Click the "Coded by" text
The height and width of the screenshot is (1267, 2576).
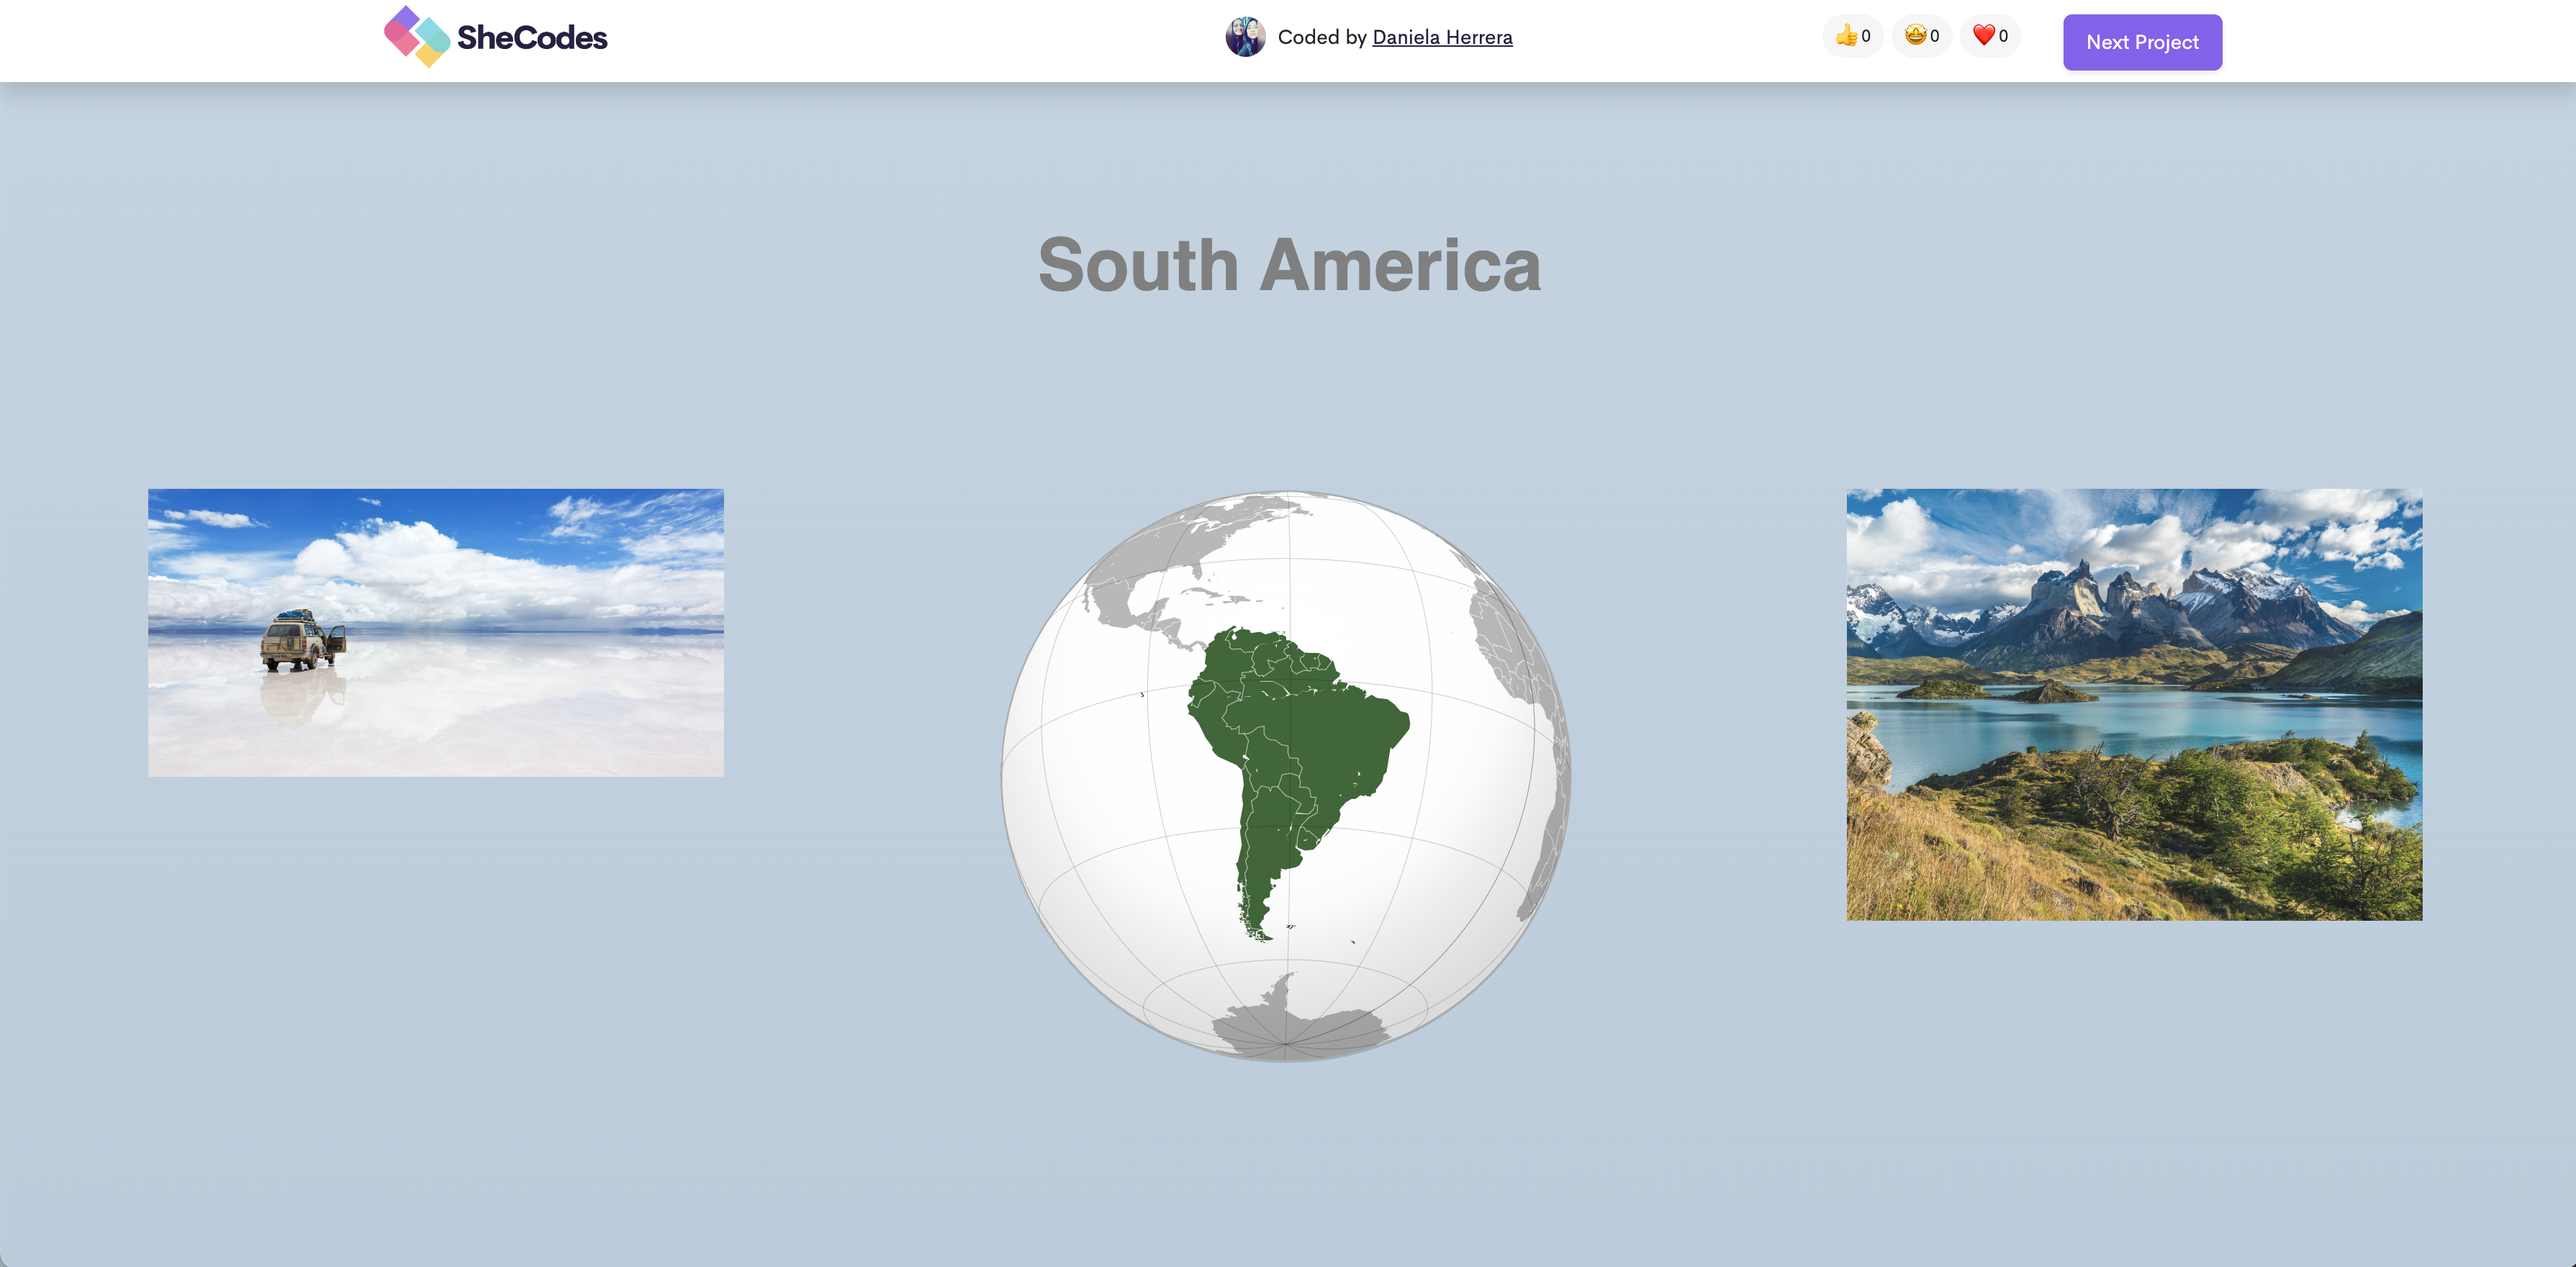coord(1322,37)
